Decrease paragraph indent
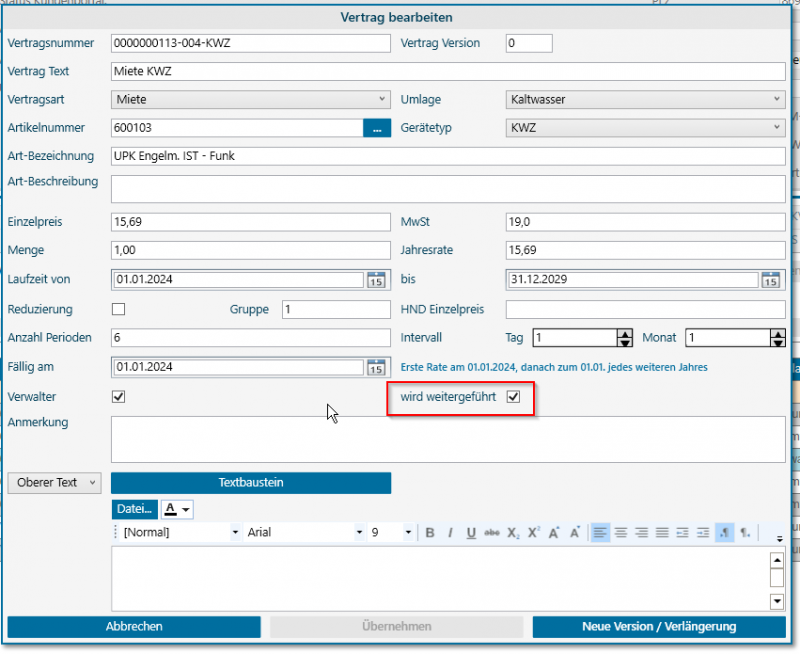 [683, 533]
